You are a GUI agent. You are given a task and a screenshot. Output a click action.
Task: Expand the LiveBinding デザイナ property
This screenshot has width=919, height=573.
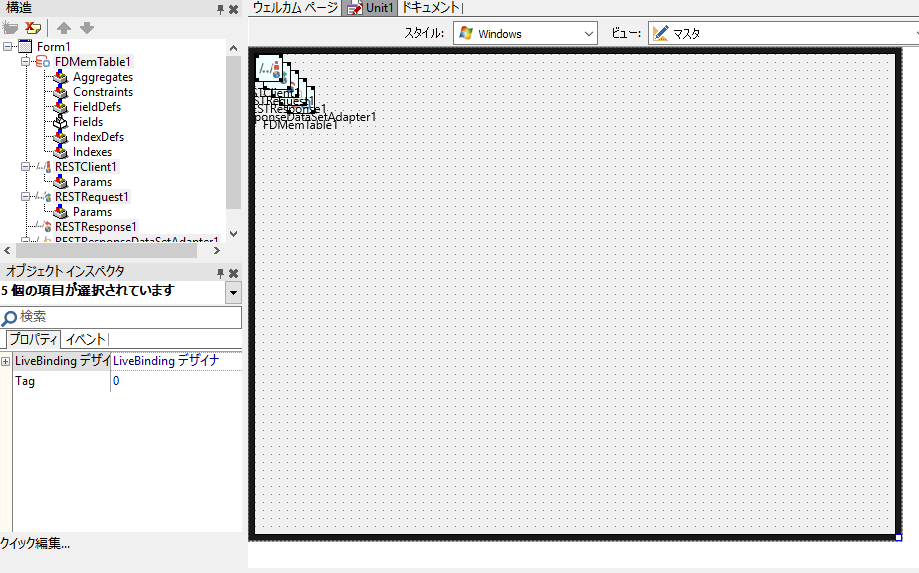pyautogui.click(x=5, y=361)
